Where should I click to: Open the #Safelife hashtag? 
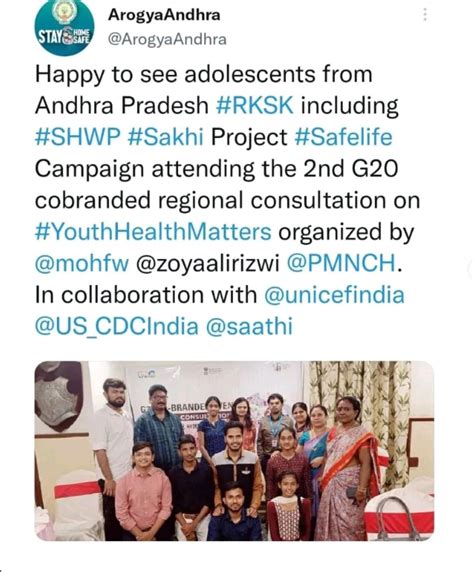[x=343, y=137]
